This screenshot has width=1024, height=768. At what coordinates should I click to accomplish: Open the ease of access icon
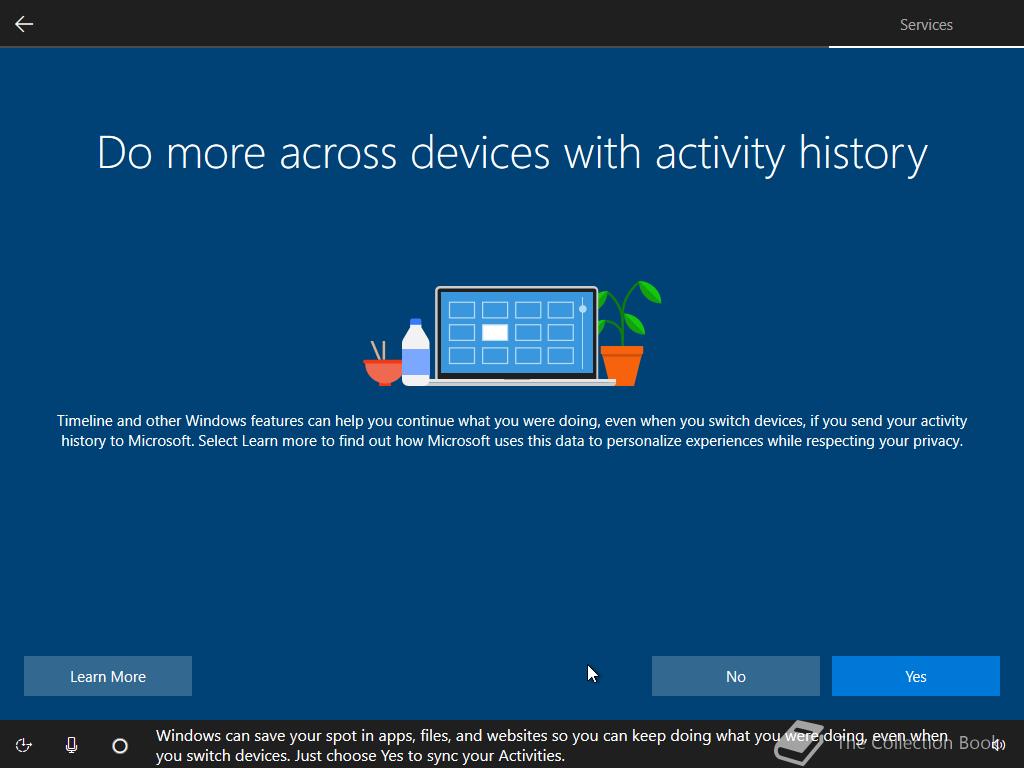click(x=24, y=745)
